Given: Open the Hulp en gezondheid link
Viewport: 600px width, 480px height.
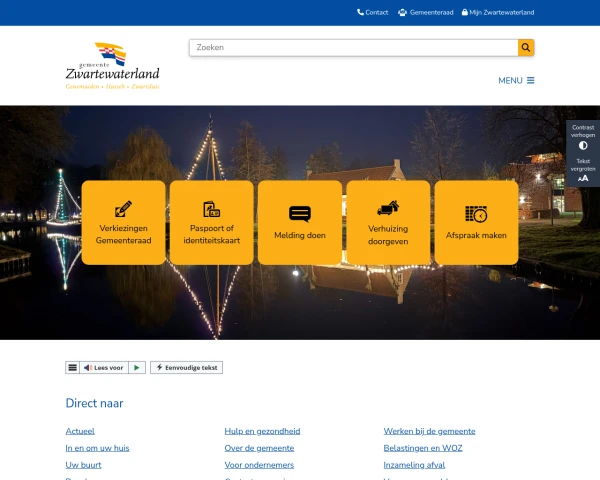Looking at the screenshot, I should click(x=262, y=431).
